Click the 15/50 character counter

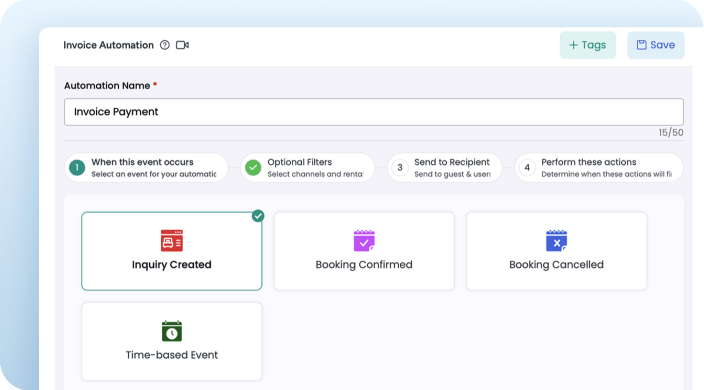click(x=671, y=133)
